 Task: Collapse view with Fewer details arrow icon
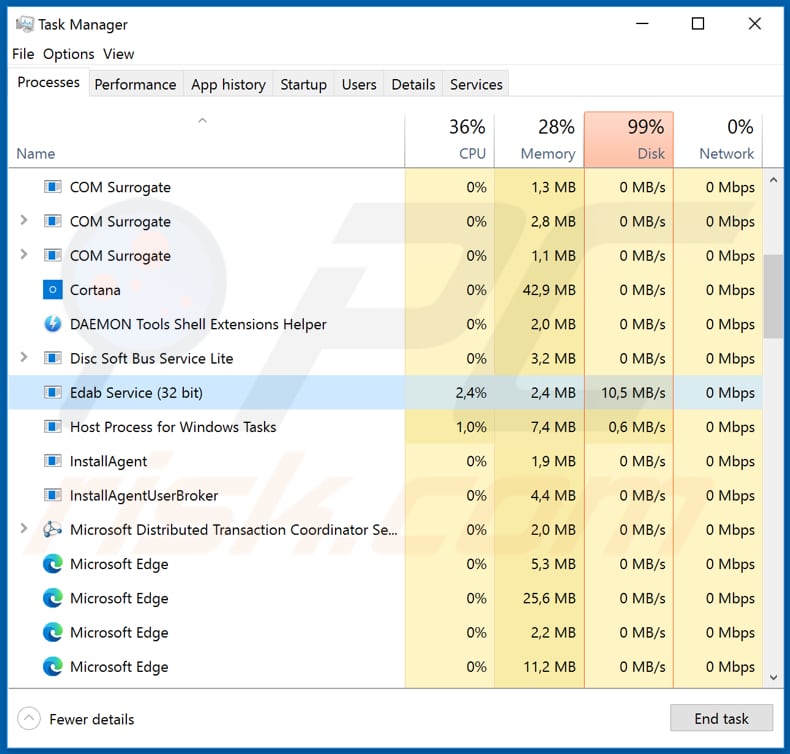[29, 718]
